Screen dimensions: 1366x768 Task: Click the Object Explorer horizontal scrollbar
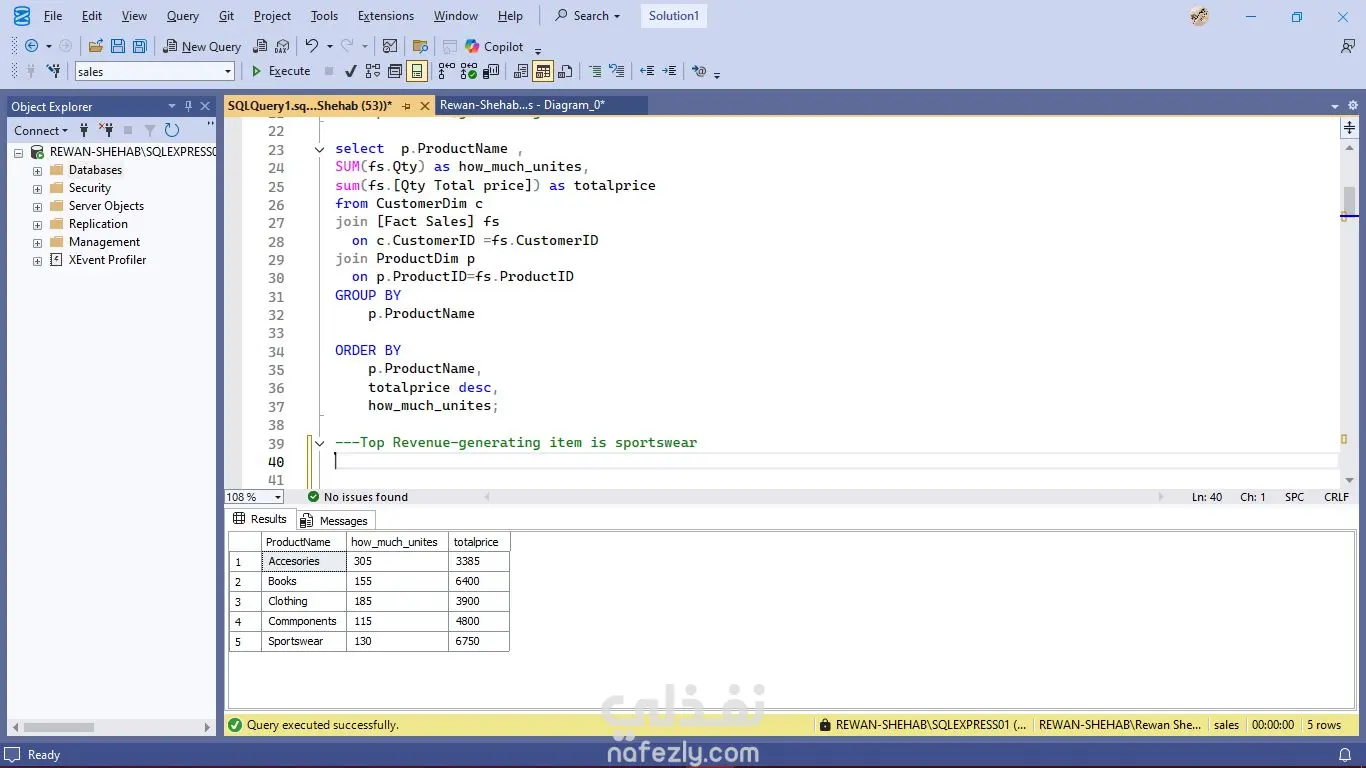pyautogui.click(x=60, y=727)
